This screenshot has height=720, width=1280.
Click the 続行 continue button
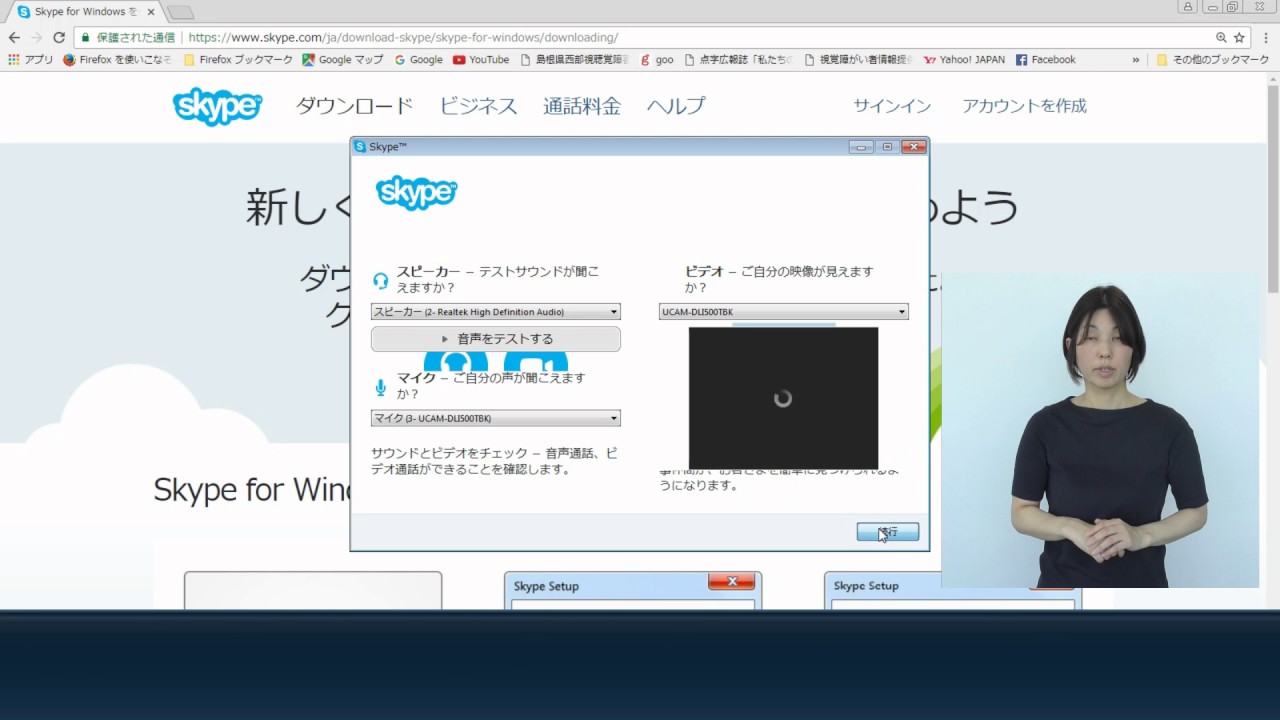point(888,532)
